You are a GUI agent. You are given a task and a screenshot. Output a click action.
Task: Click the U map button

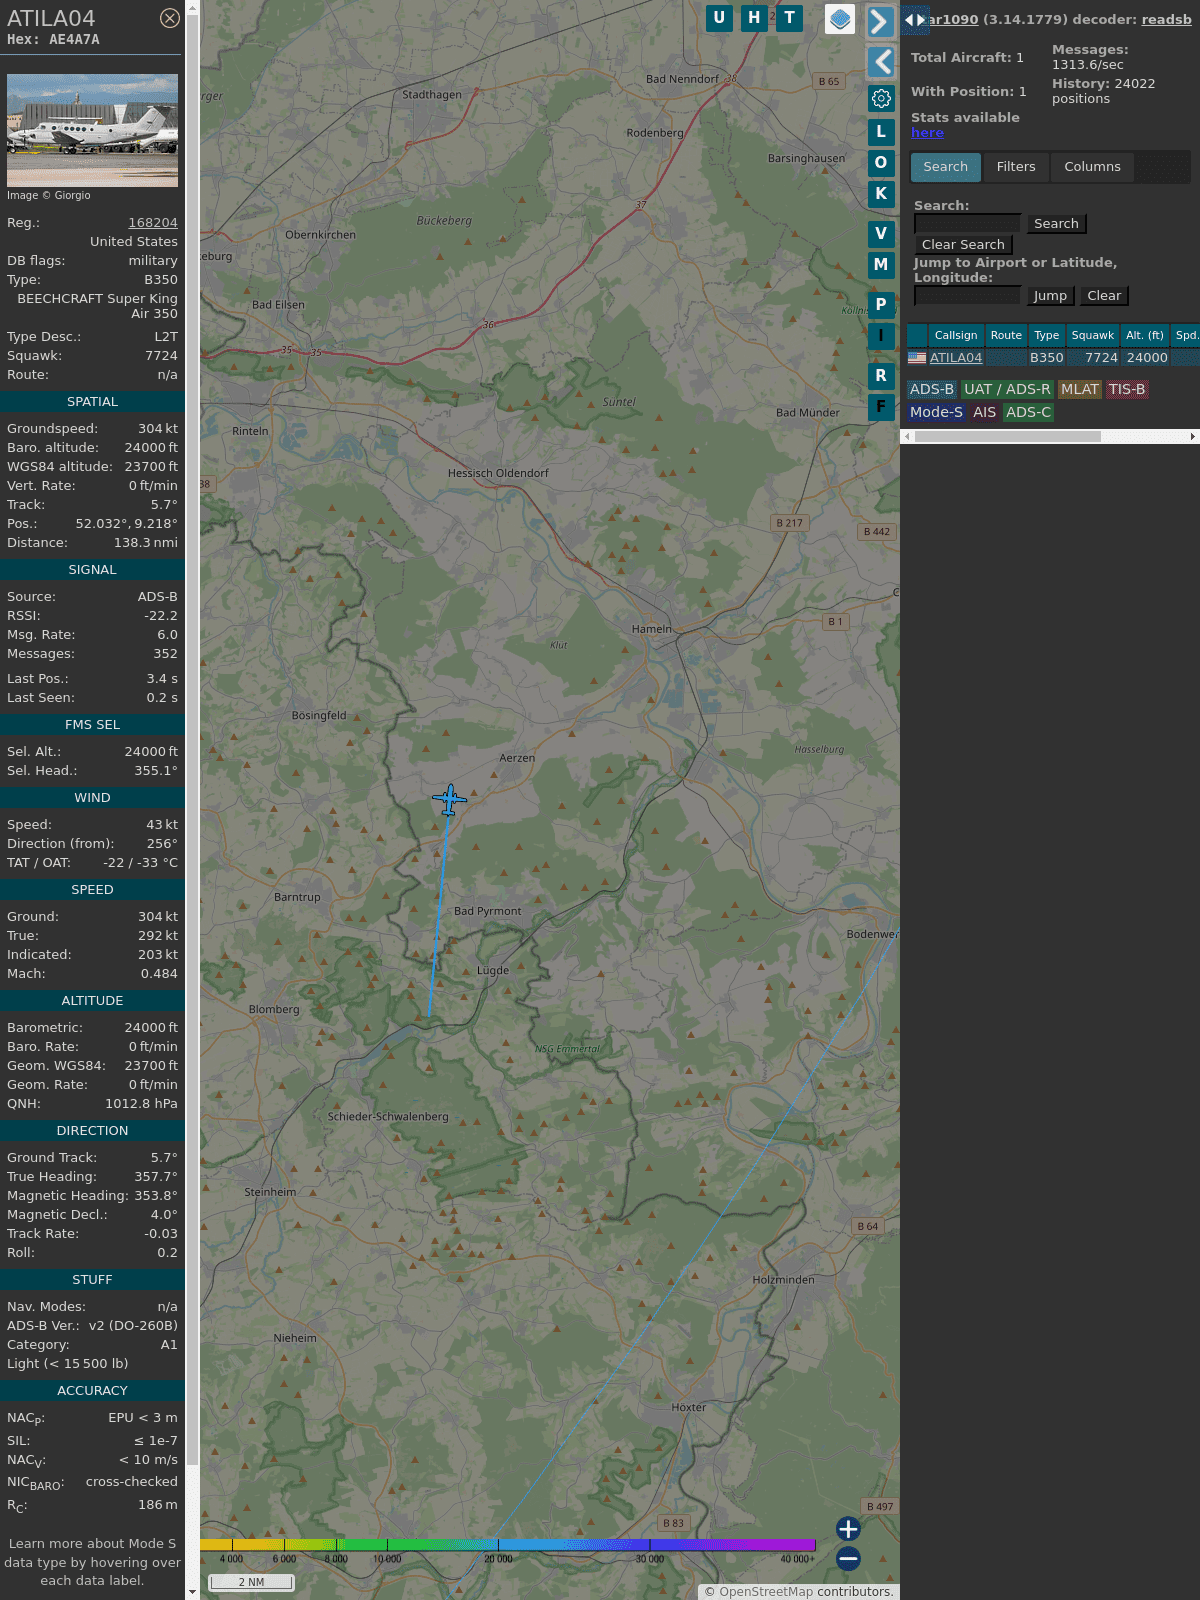click(x=719, y=18)
